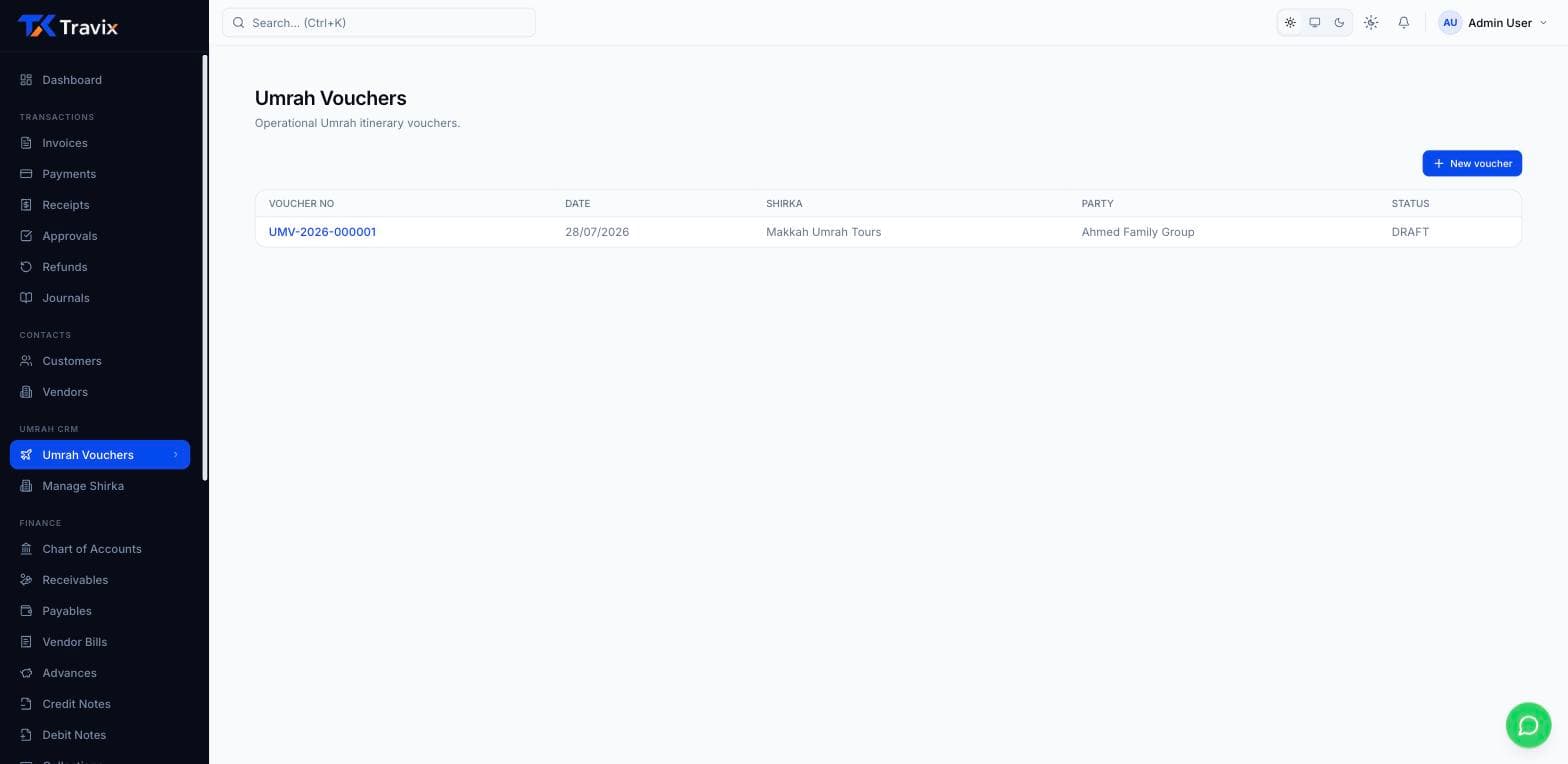Click the Customers people icon

(26, 361)
